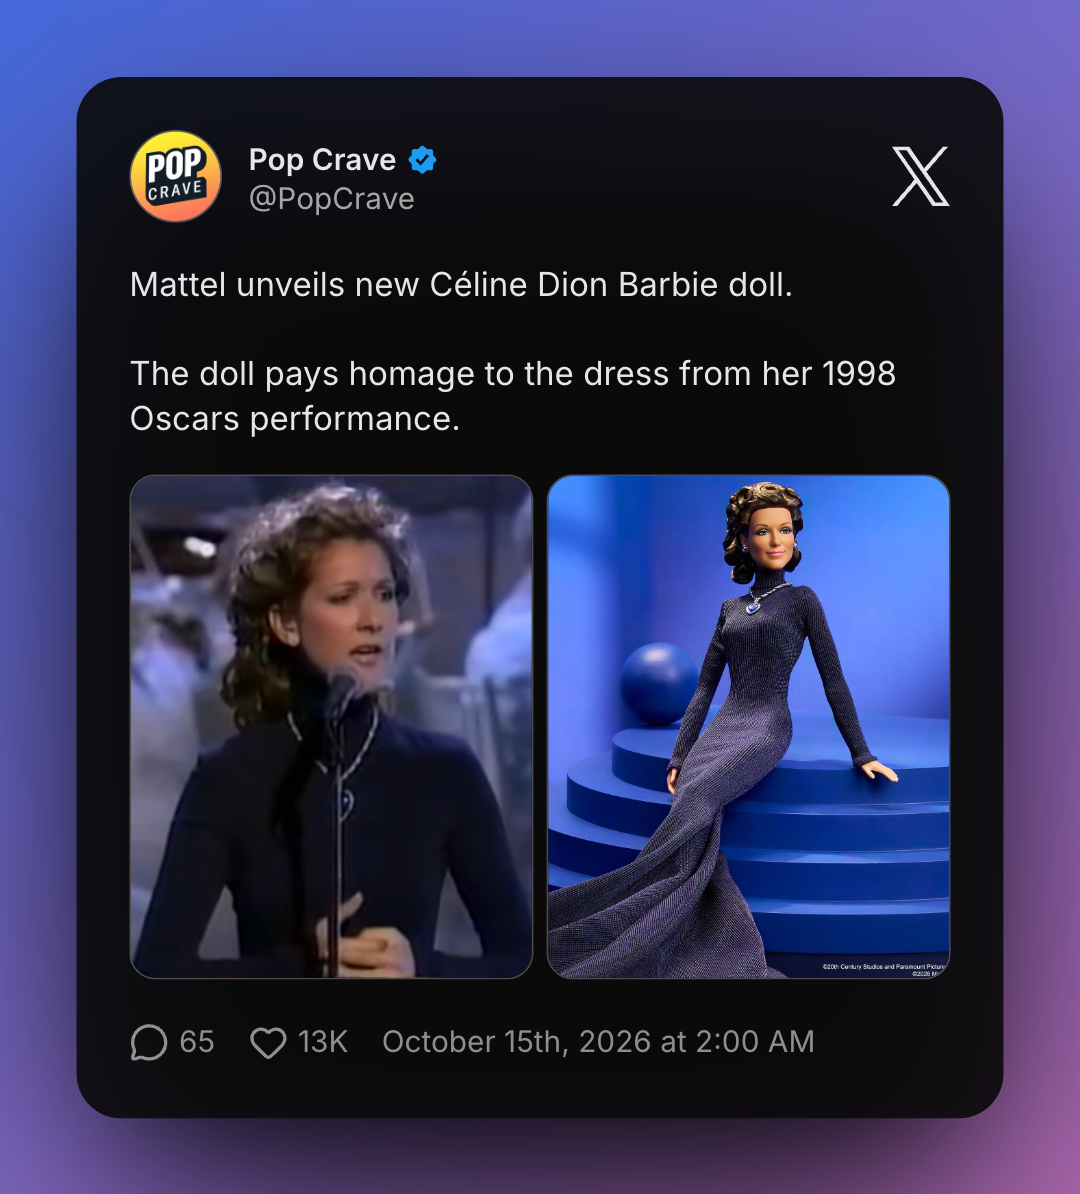Click the year '1998' in the tweet text
Screen dimensions: 1080x1194
click(859, 374)
